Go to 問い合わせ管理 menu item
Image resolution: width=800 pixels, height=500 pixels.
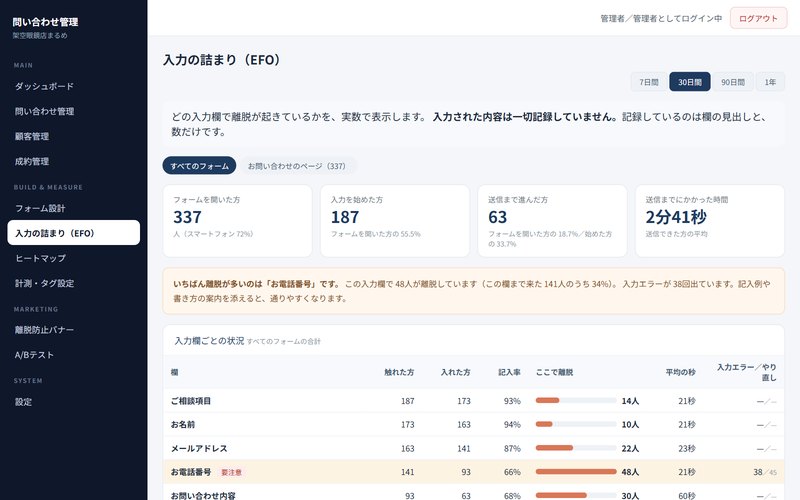coord(73,111)
